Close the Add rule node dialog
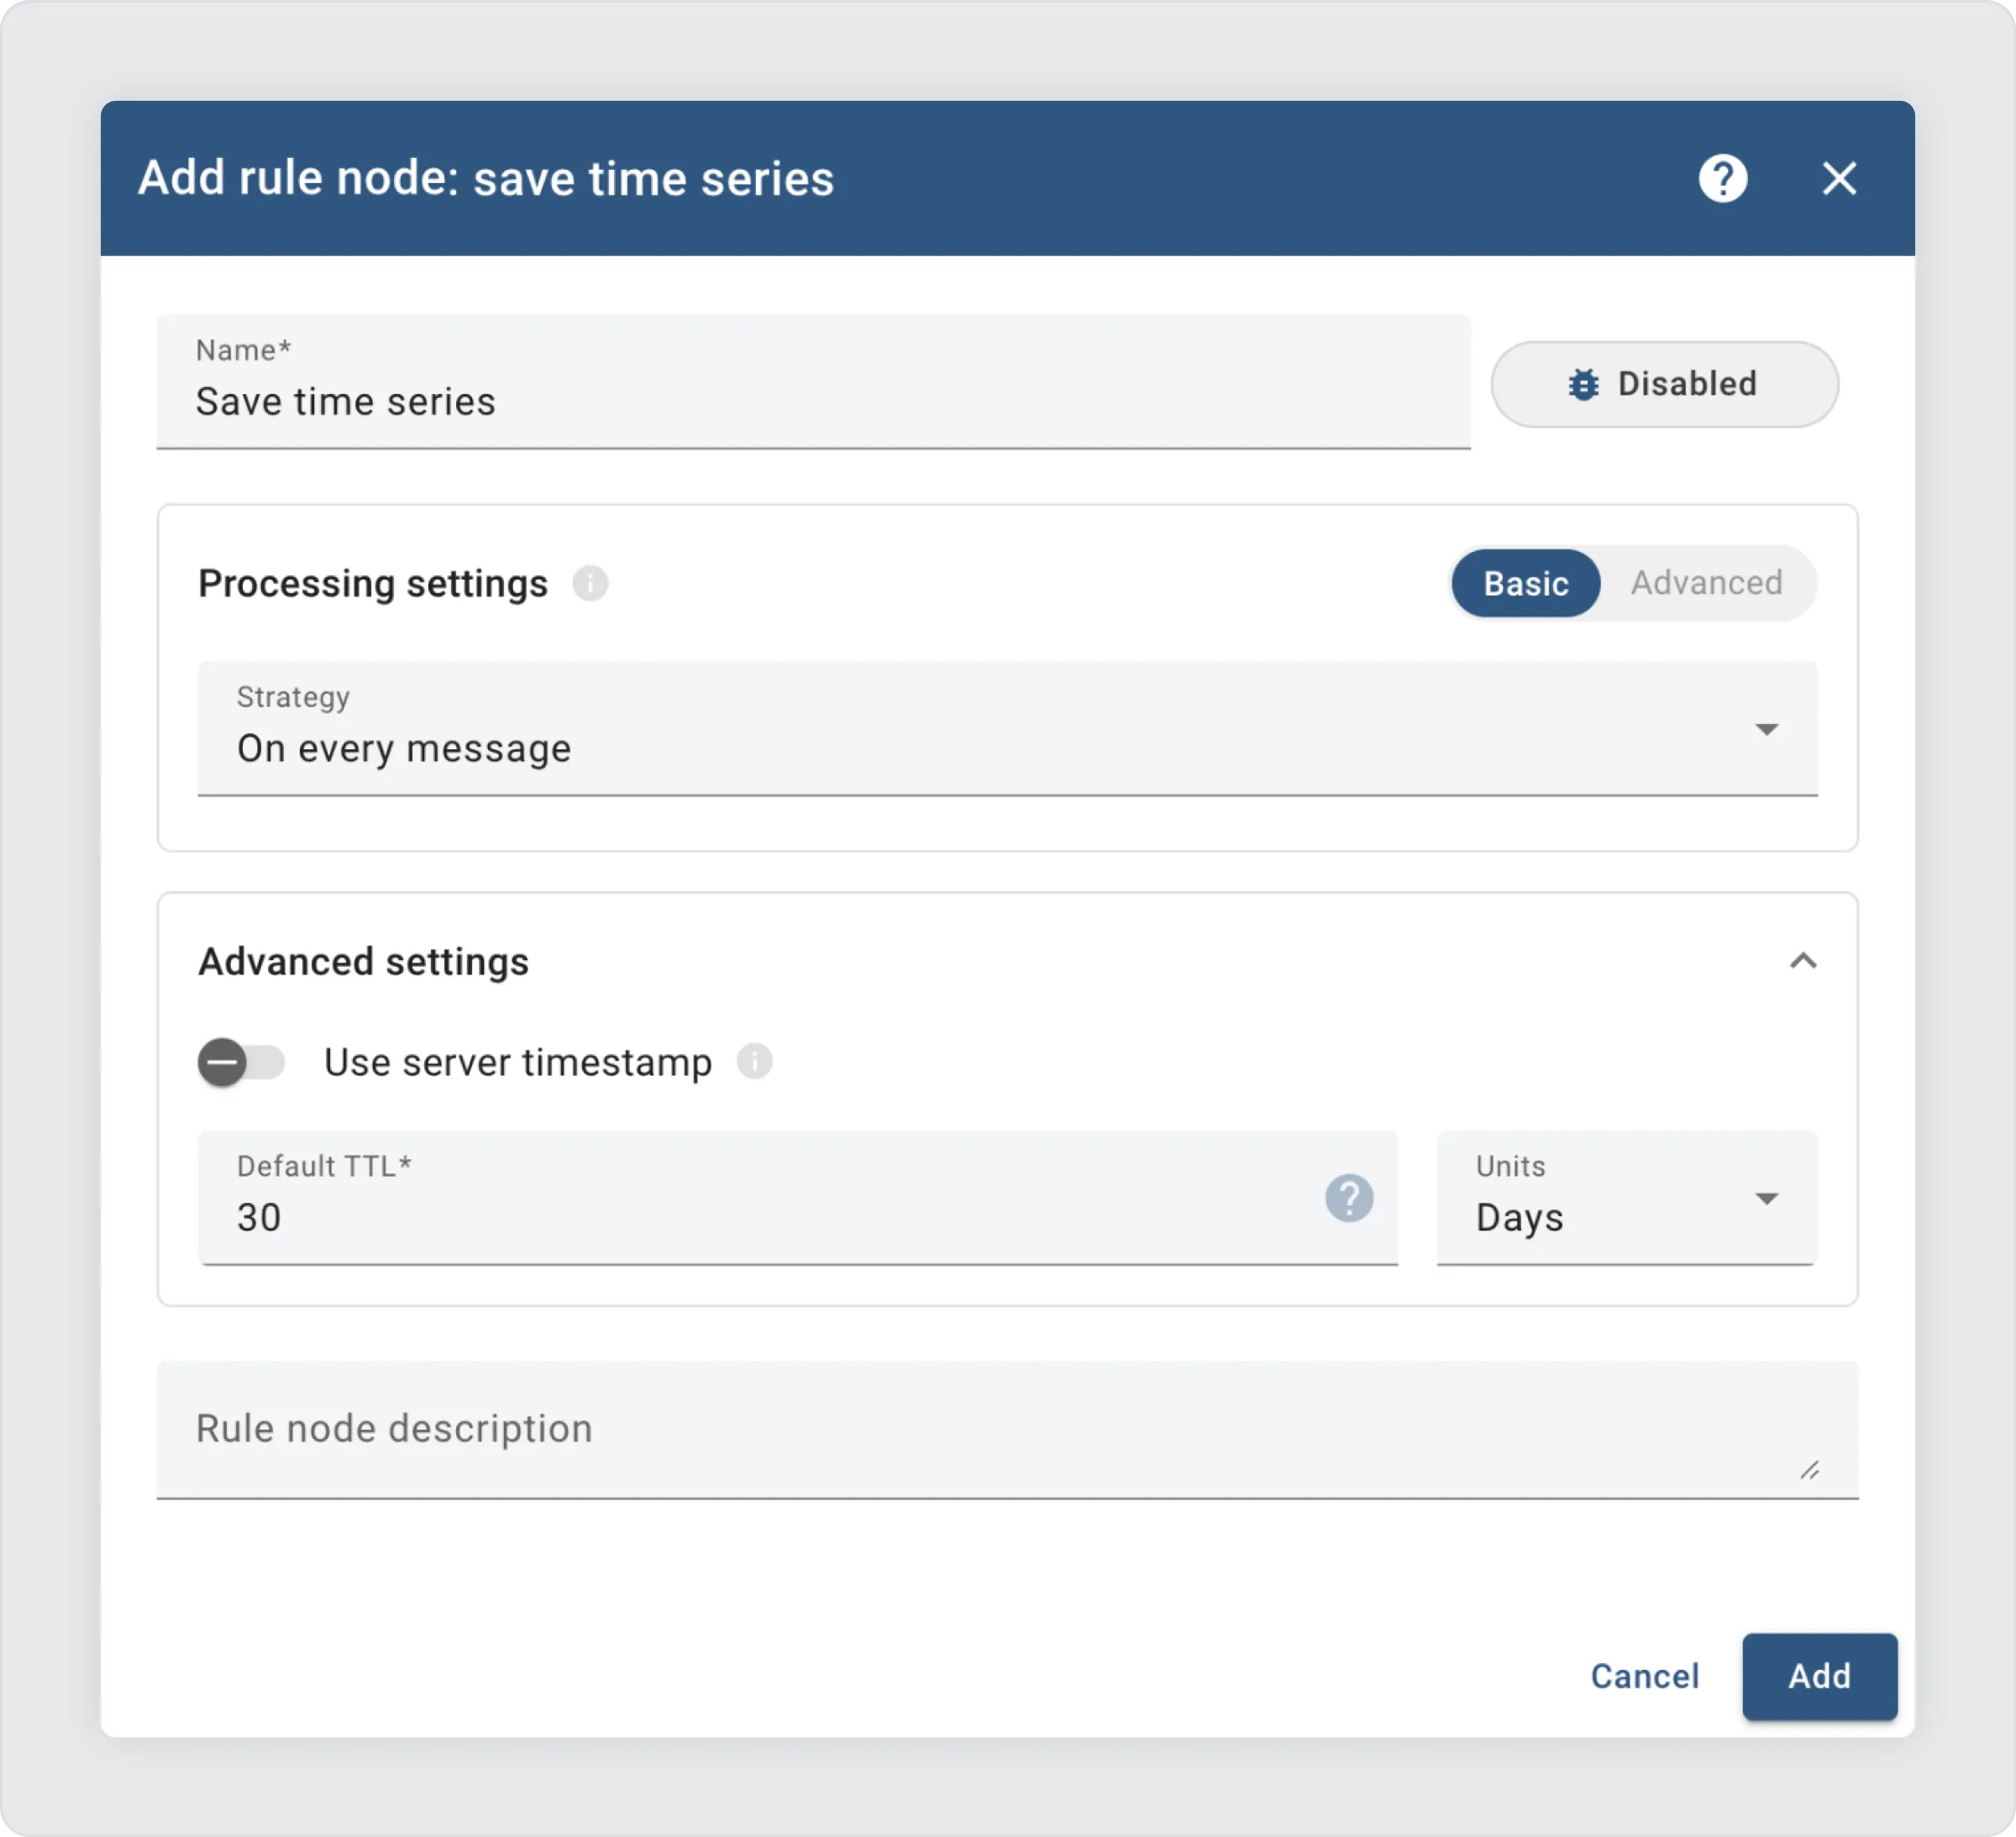Viewport: 2016px width, 1837px height. (x=1838, y=179)
